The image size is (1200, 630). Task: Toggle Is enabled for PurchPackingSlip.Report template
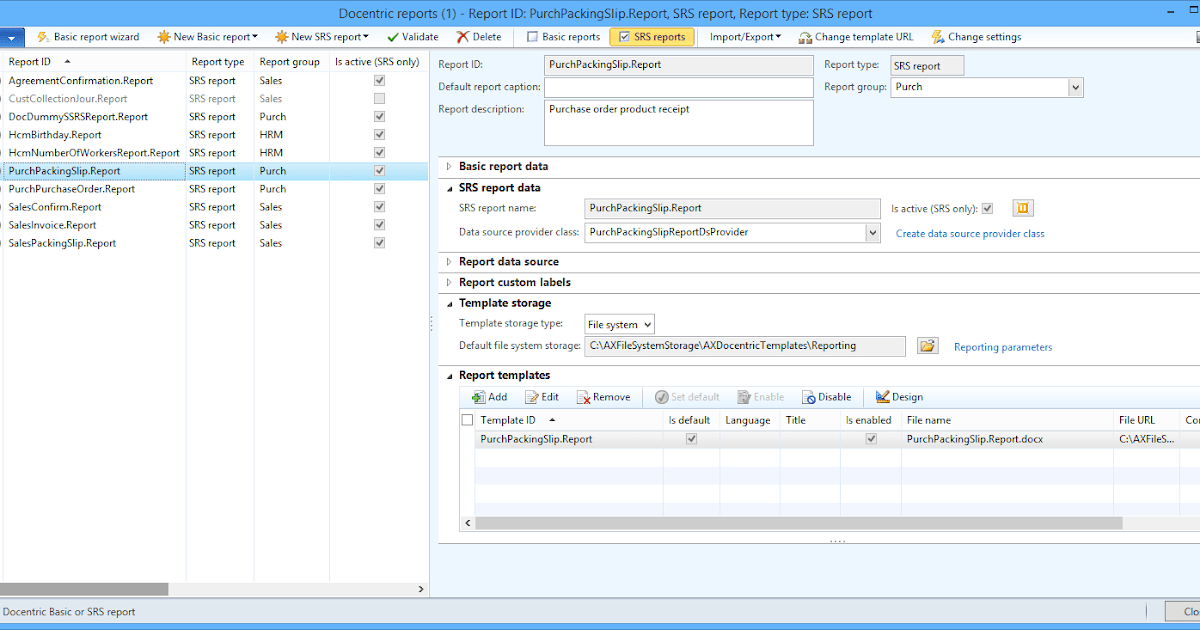pyautogui.click(x=871, y=439)
